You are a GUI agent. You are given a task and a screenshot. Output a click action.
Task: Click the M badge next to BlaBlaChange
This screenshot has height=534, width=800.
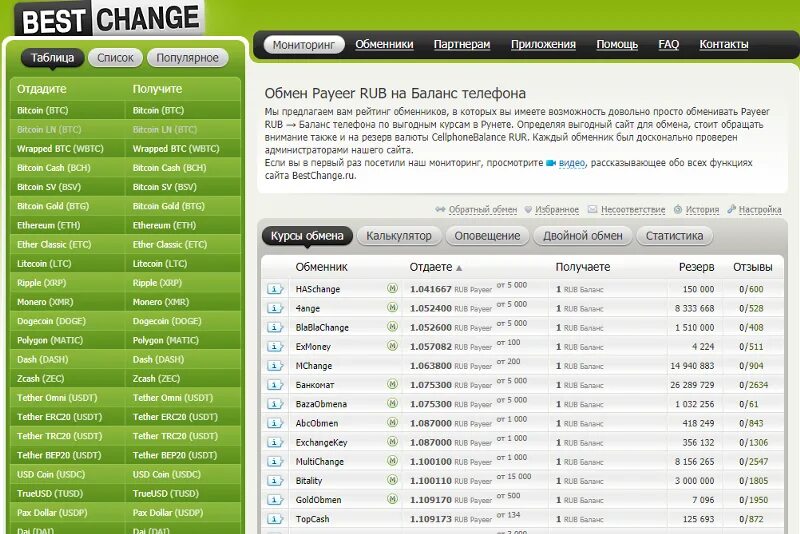(x=392, y=326)
